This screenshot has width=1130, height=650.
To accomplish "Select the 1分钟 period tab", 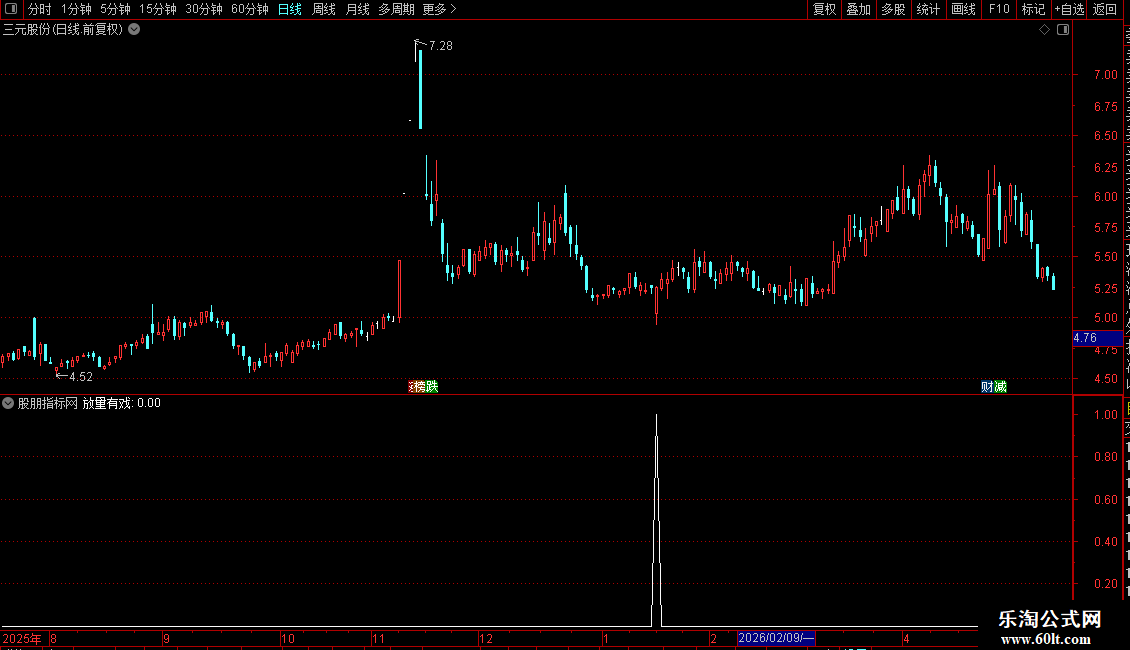I will [76, 9].
